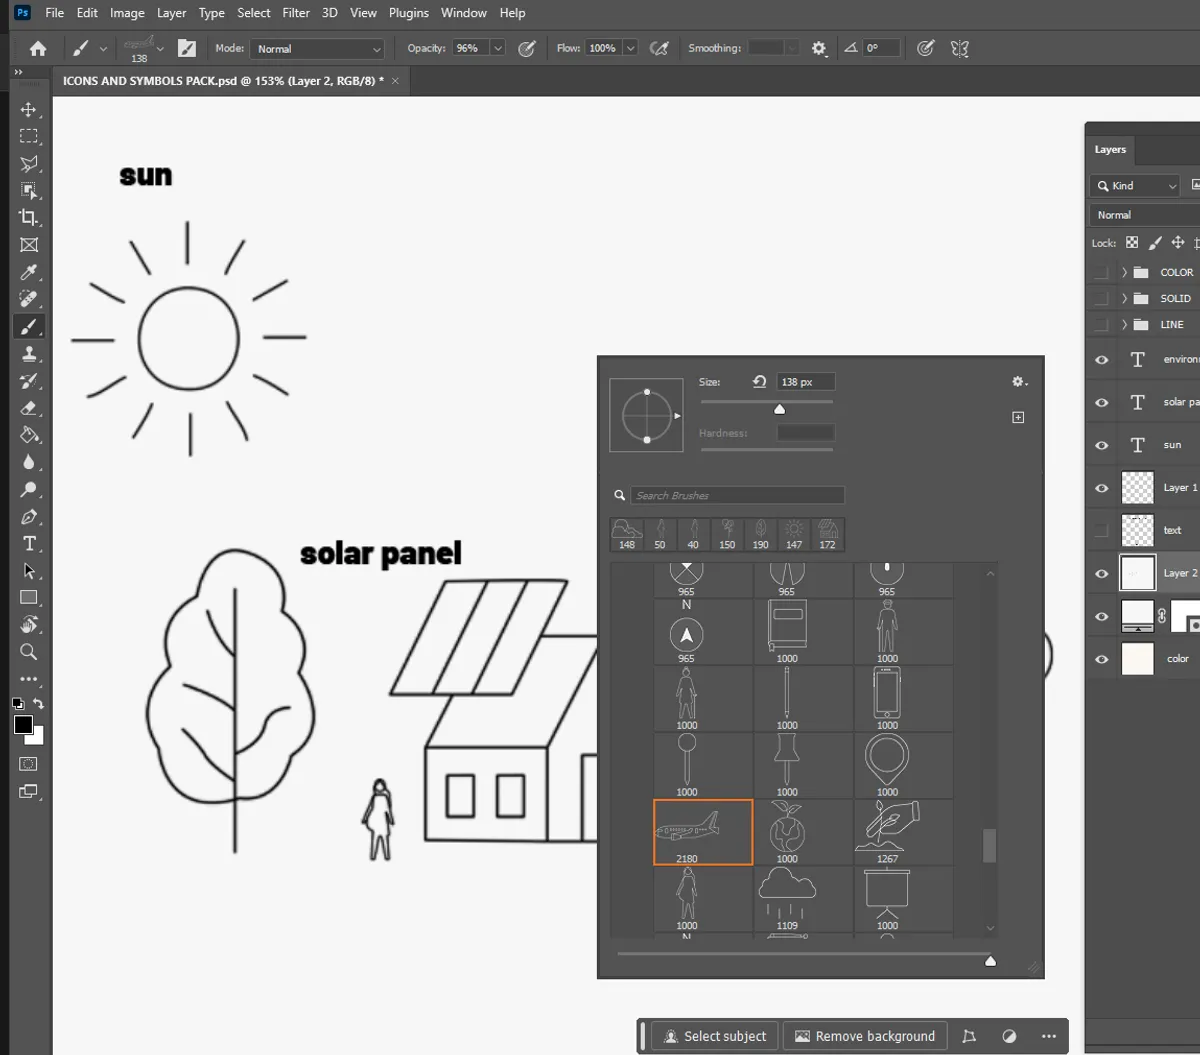Image resolution: width=1200 pixels, height=1055 pixels.
Task: Open the Filter menu
Action: (295, 13)
